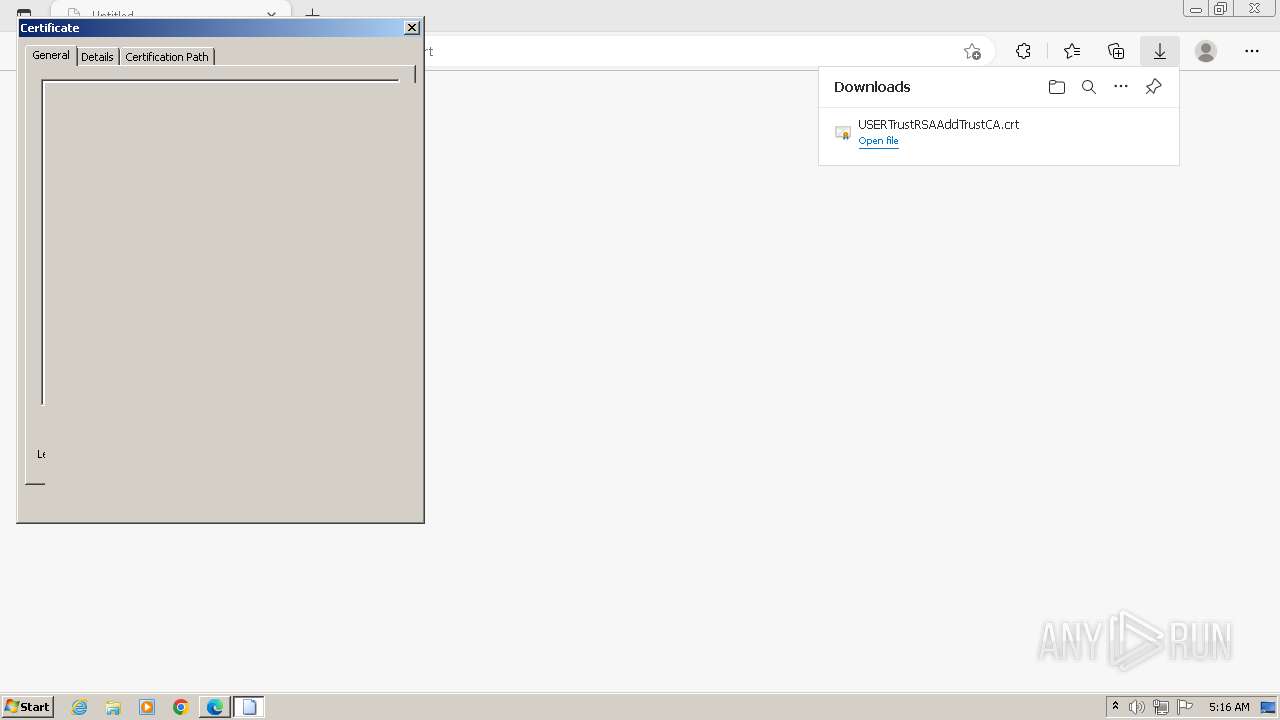Click the Show desktop button
Image resolution: width=1280 pixels, height=720 pixels.
[1269, 707]
